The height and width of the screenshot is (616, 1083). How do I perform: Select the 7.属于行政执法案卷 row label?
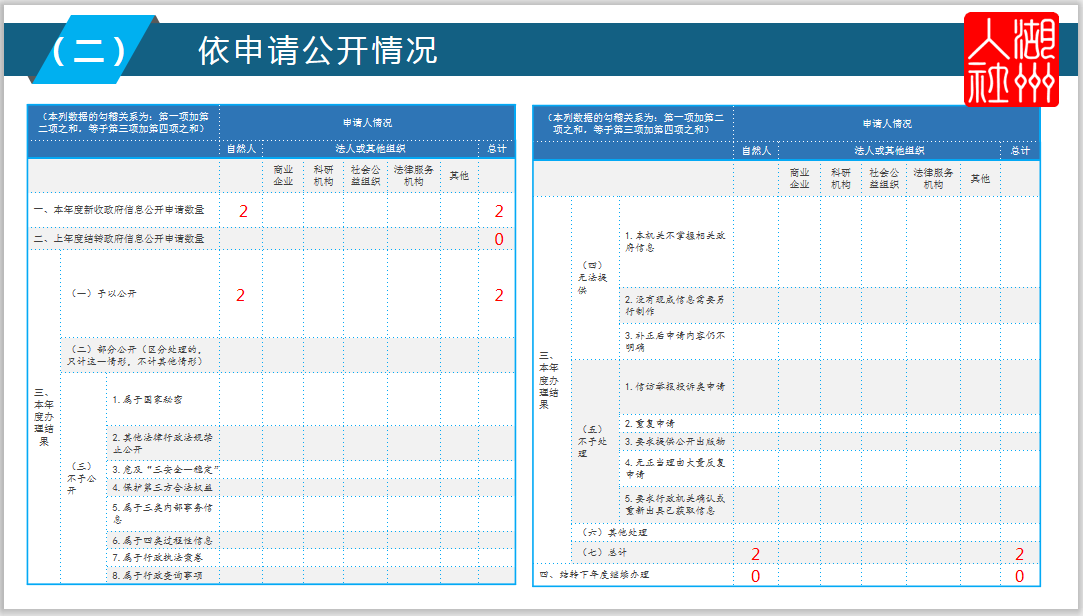[x=157, y=557]
